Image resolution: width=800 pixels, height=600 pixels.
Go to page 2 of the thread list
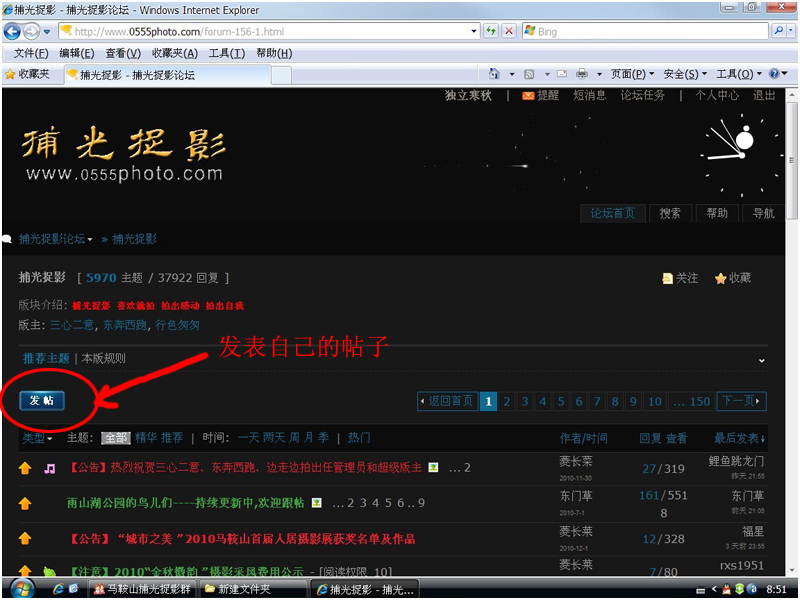507,402
